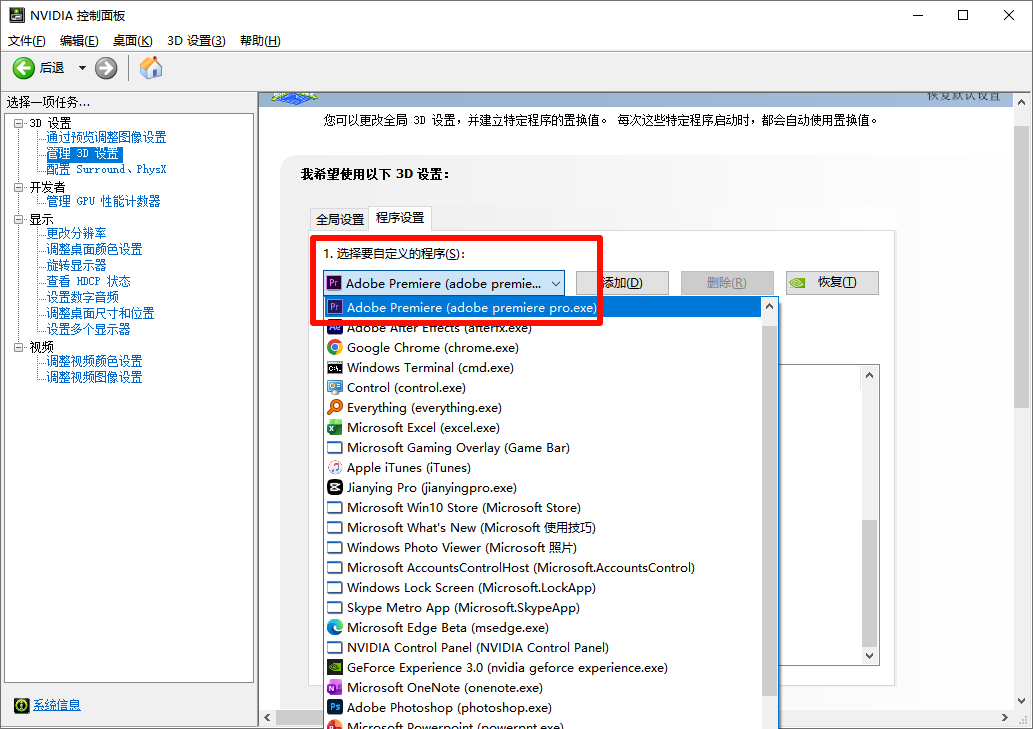
Task: Click the Forward arrow icon in toolbar
Action: click(x=106, y=68)
